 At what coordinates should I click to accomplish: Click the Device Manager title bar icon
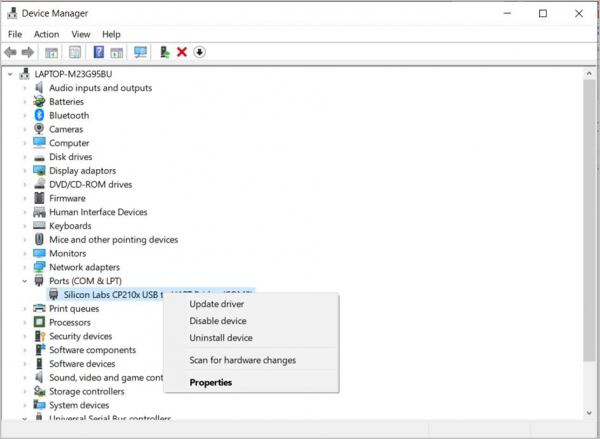[x=12, y=13]
